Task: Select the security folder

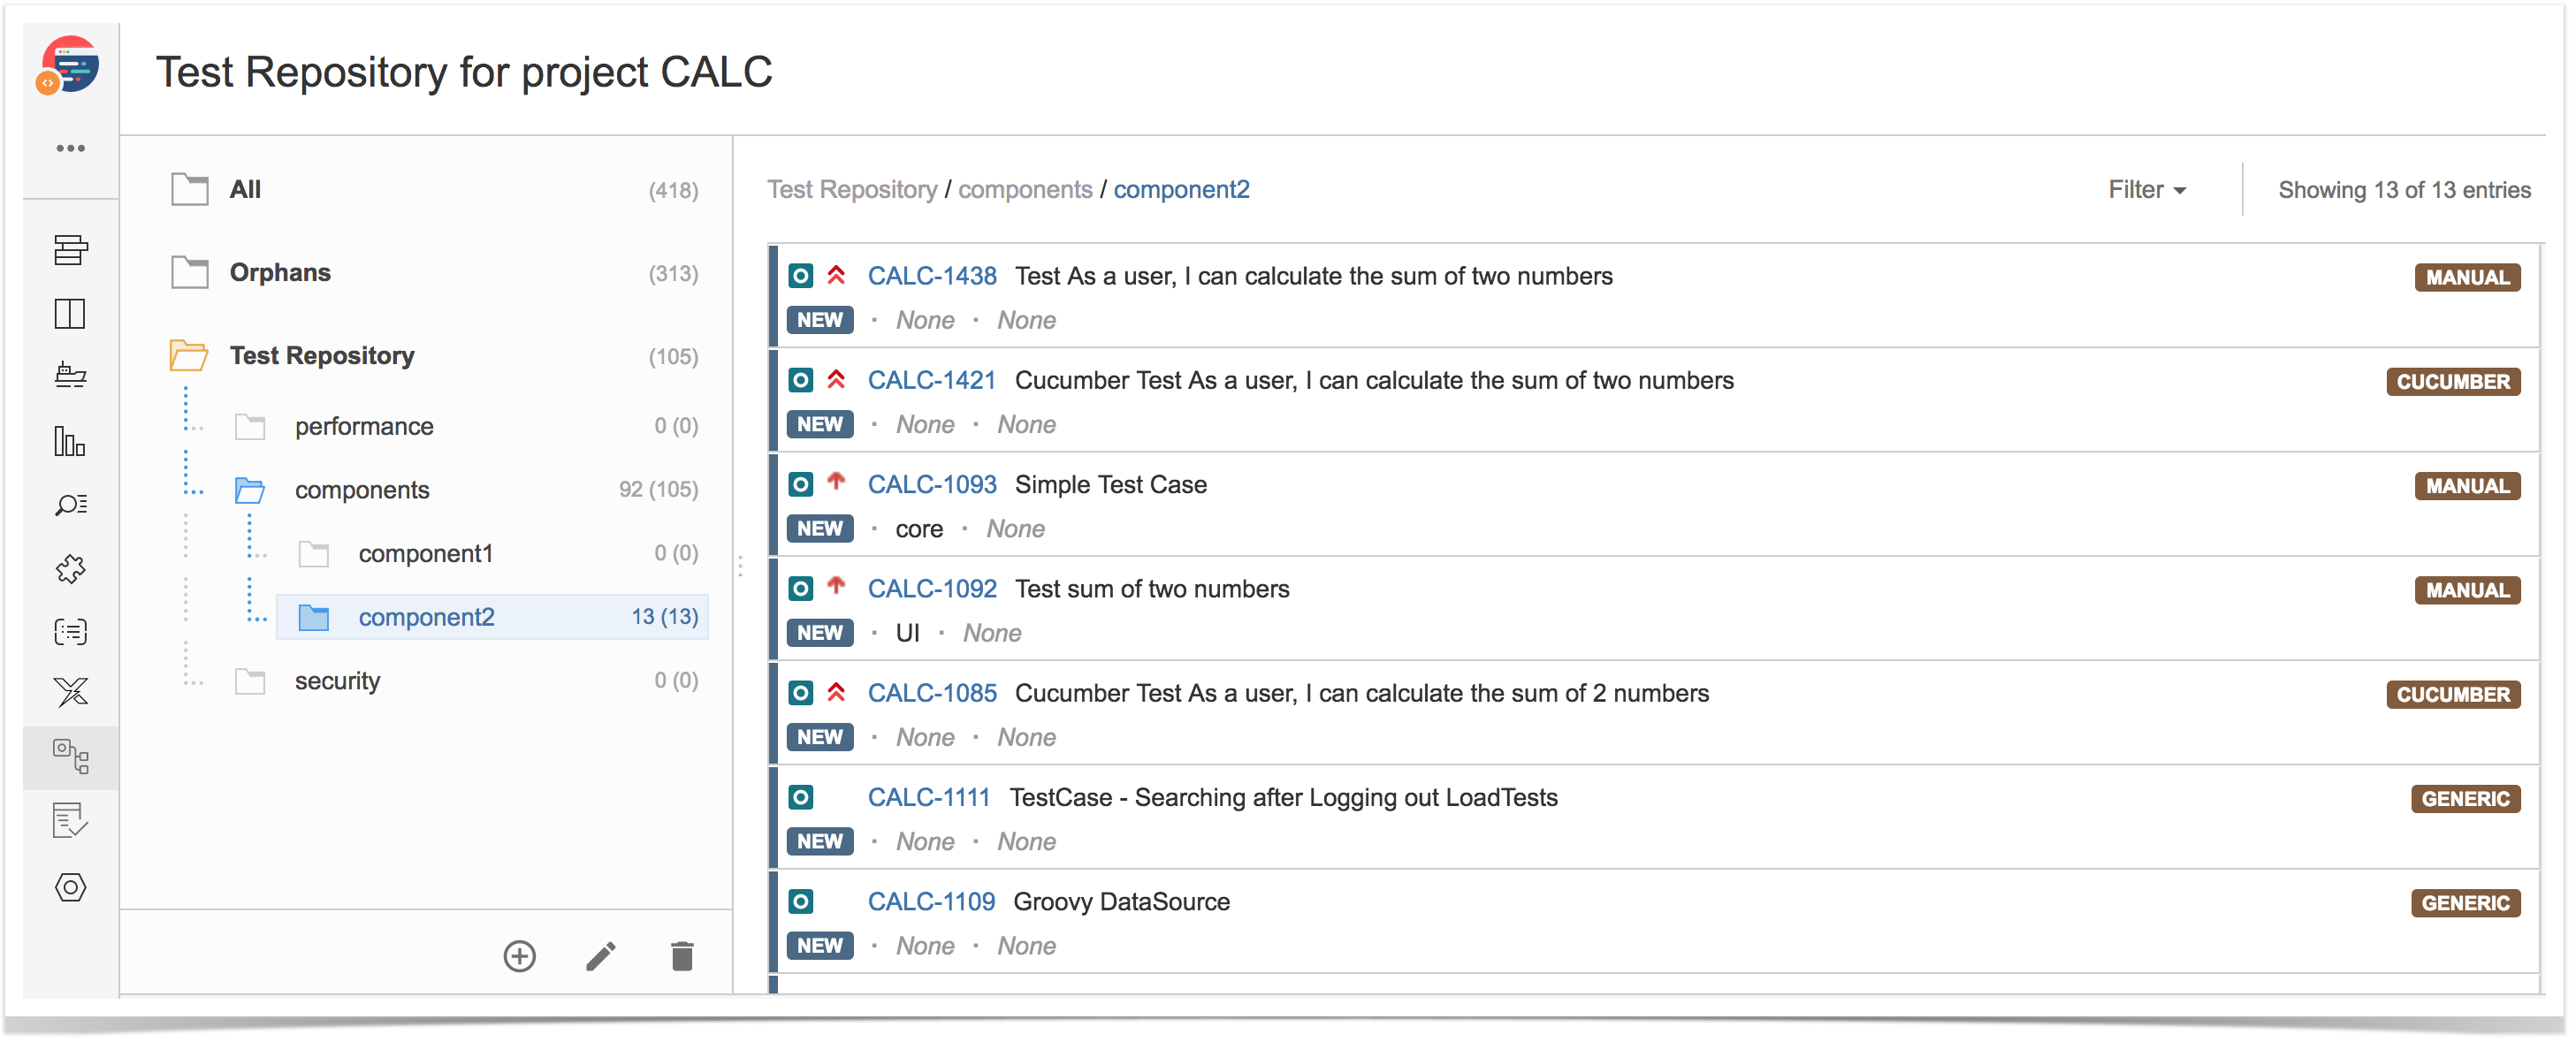Action: click(x=337, y=681)
